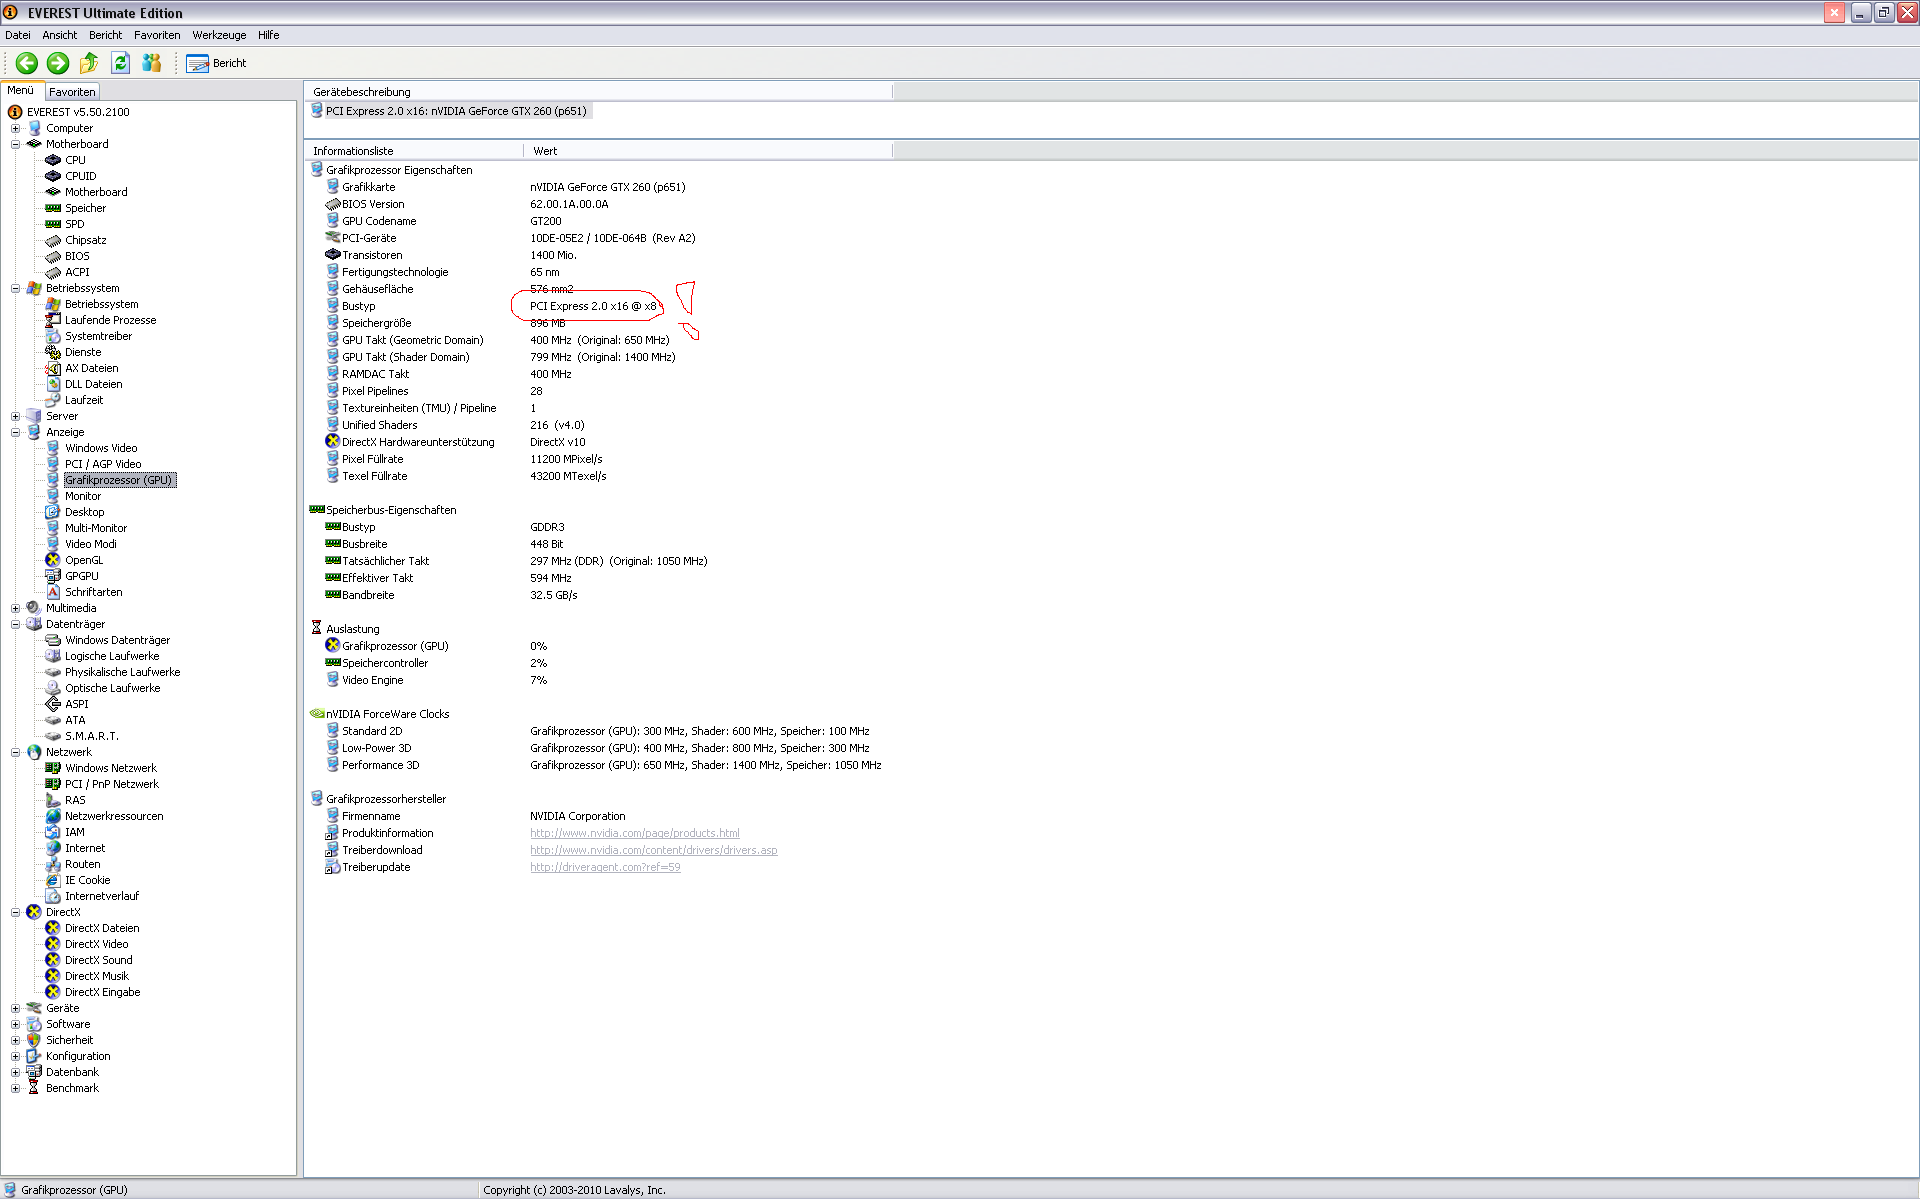The width and height of the screenshot is (1920, 1200).
Task: Open the Treiberdownload drivers link
Action: pos(653,850)
